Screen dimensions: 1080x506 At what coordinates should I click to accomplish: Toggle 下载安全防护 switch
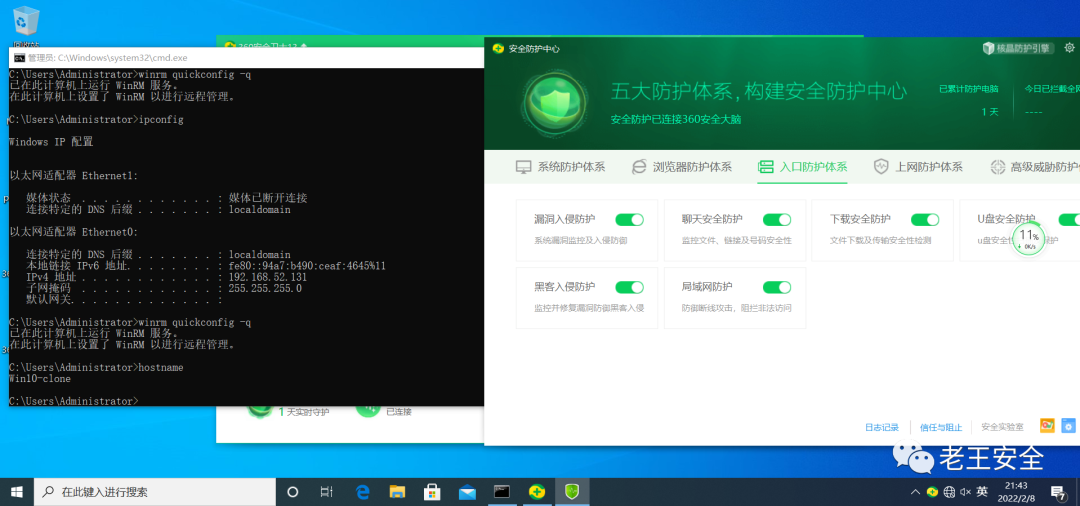(x=925, y=220)
